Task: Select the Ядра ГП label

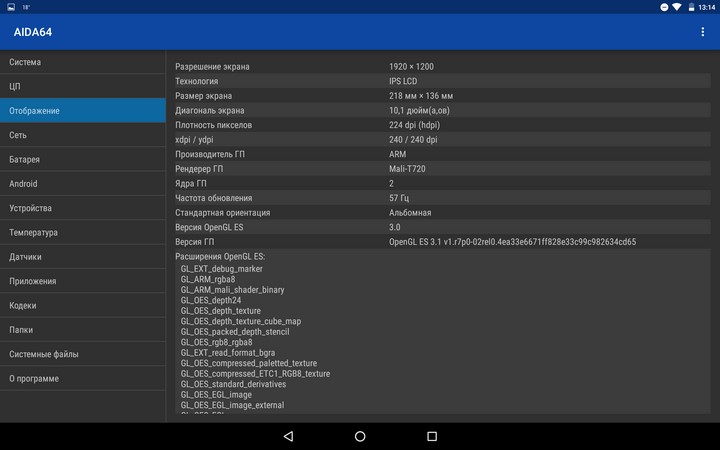Action: 191,184
